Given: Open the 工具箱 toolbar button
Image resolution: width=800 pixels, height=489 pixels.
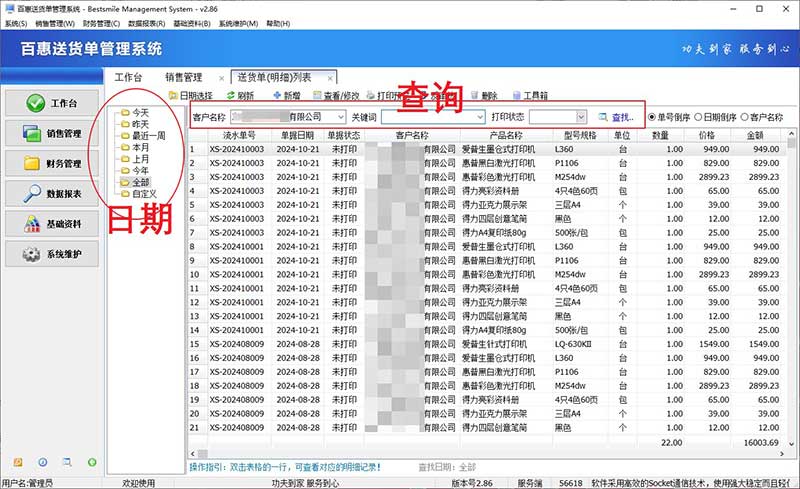Looking at the screenshot, I should [x=530, y=96].
